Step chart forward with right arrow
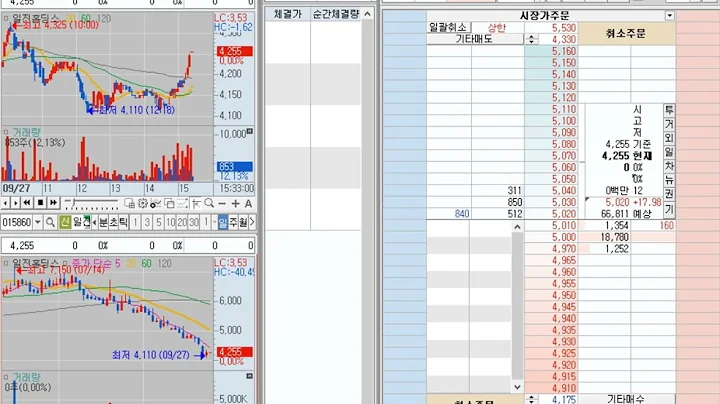The image size is (720, 404). (x=16, y=202)
